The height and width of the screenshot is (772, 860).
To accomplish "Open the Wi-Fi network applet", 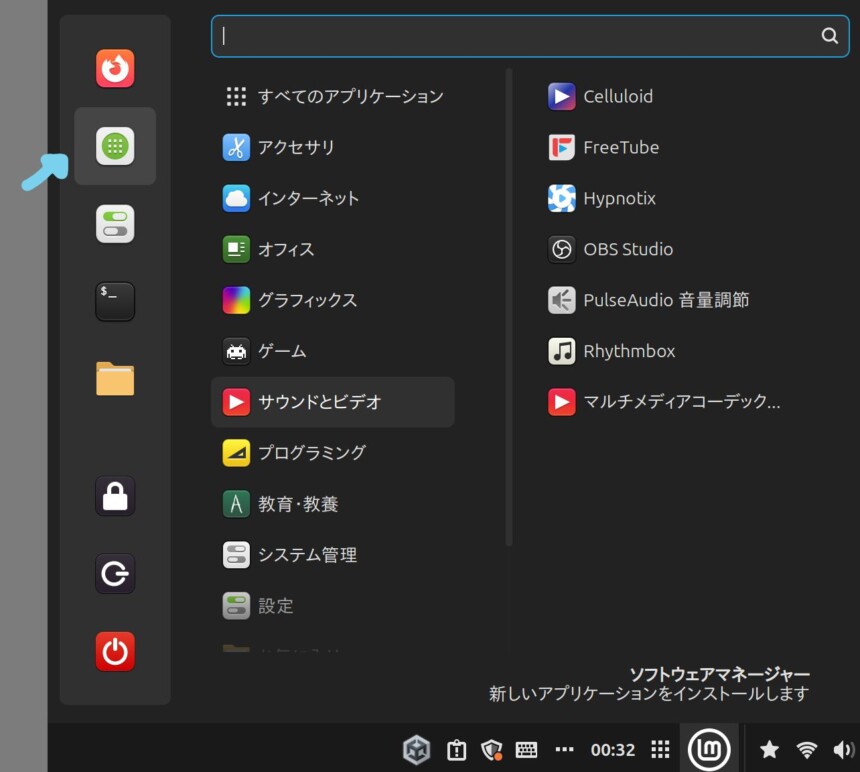I will [806, 750].
